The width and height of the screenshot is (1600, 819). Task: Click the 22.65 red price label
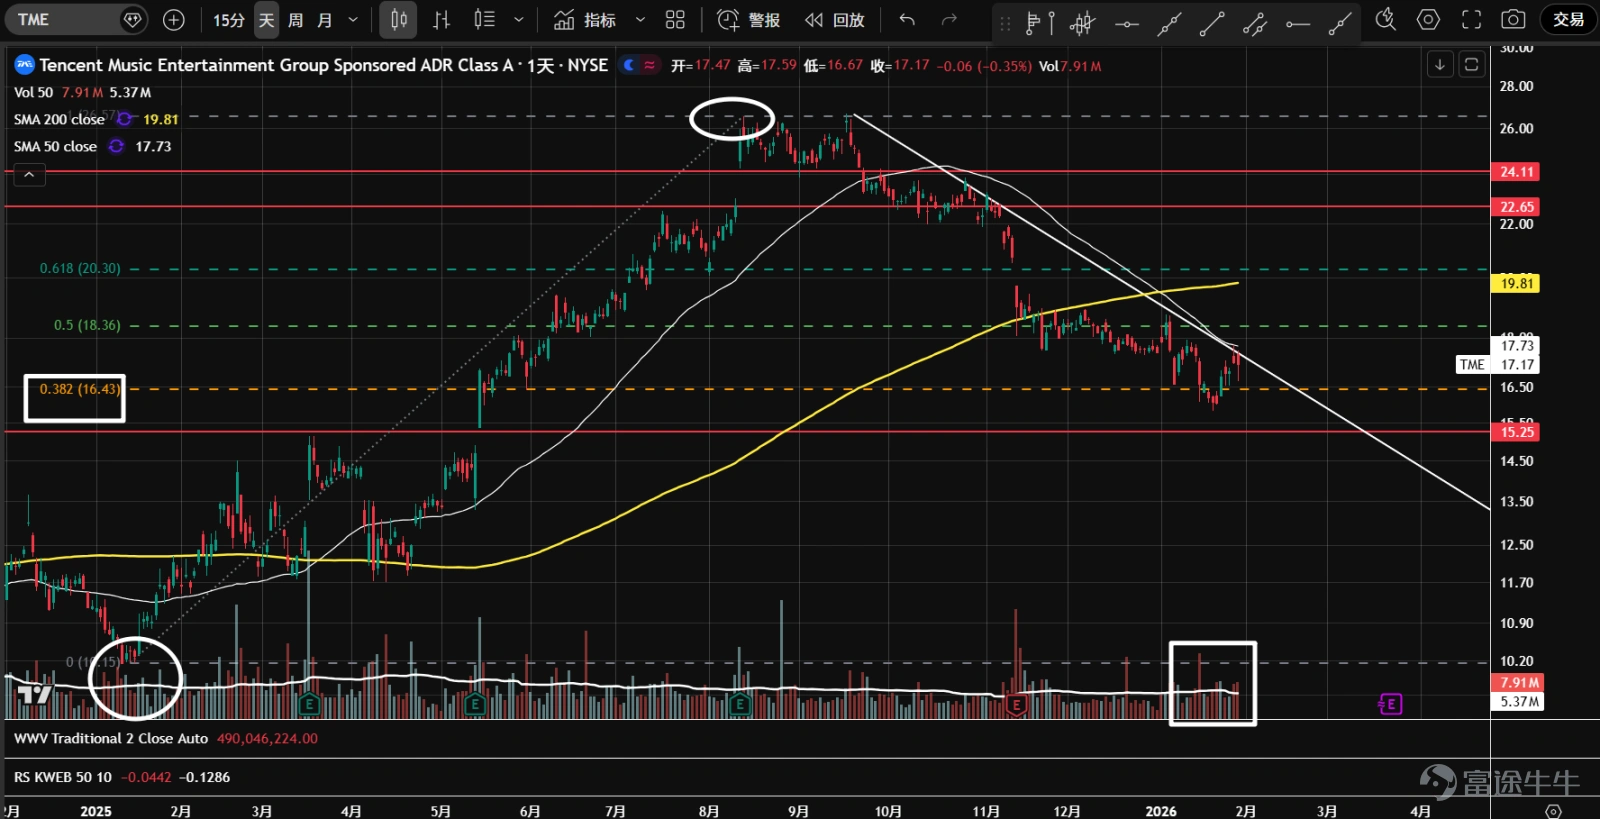pyautogui.click(x=1516, y=207)
